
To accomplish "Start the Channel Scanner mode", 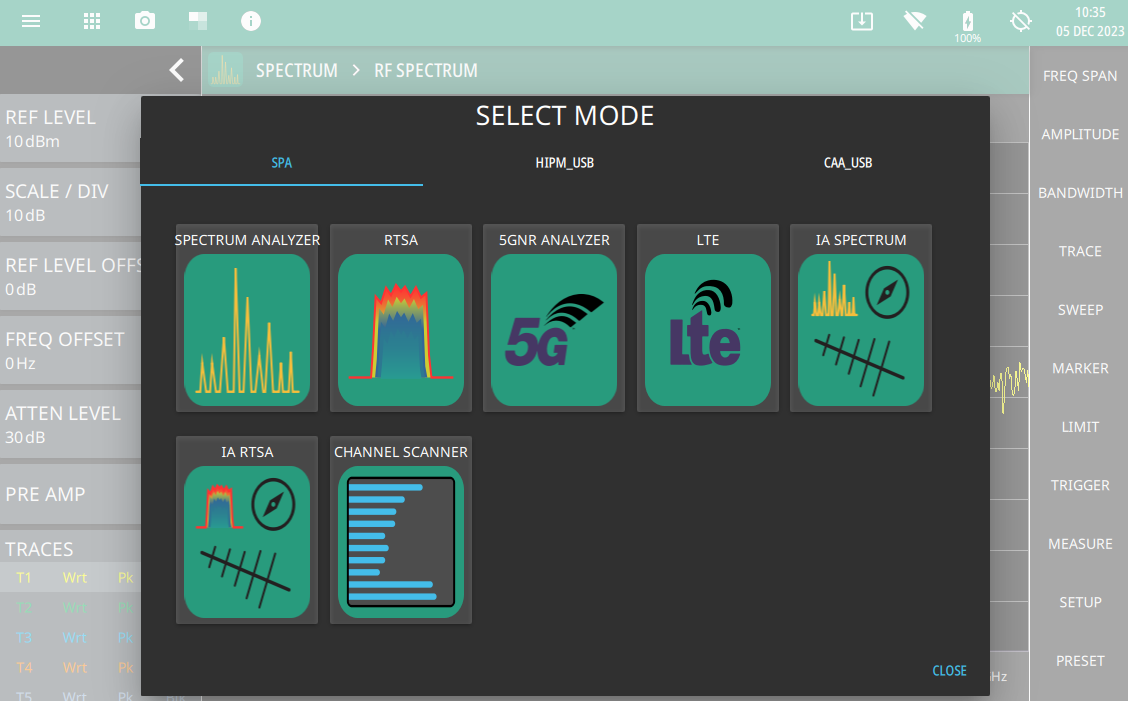I will click(401, 541).
